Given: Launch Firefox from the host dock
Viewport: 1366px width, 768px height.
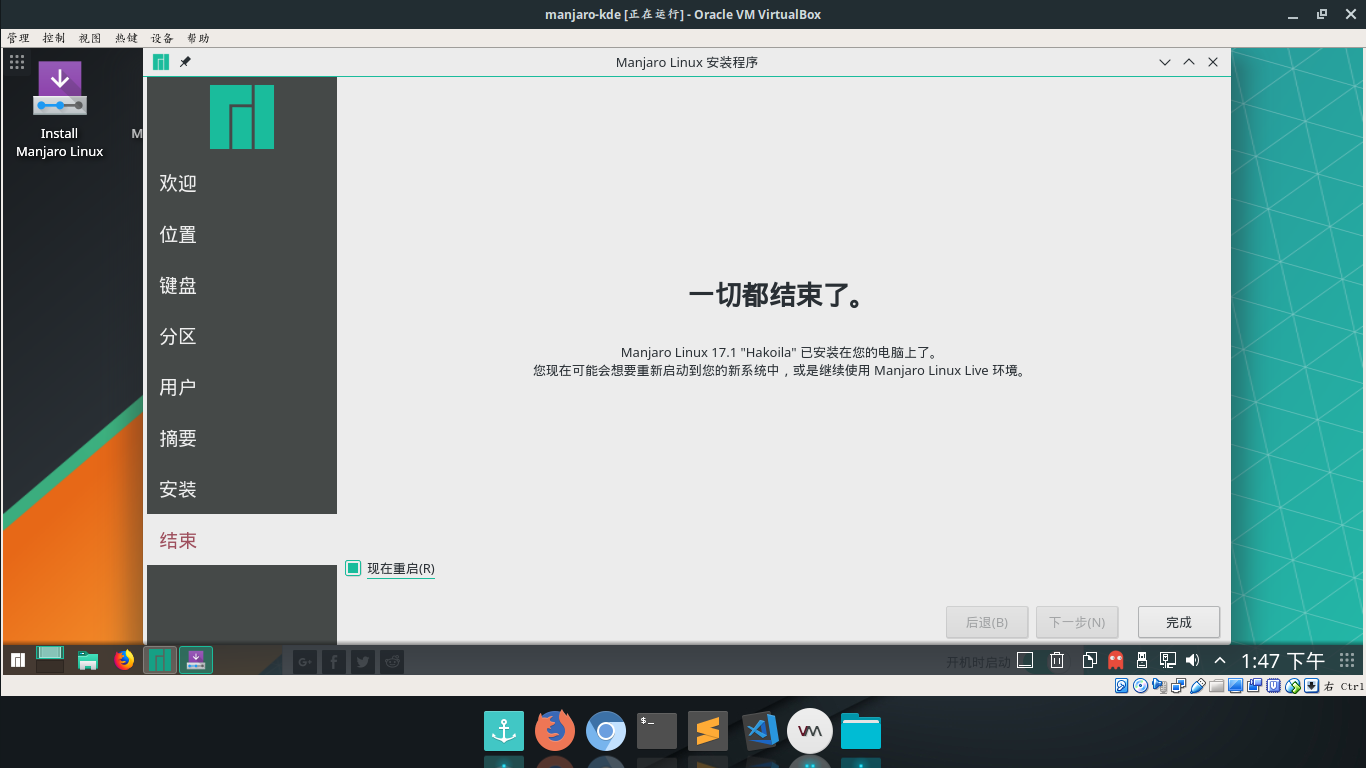Looking at the screenshot, I should pyautogui.click(x=555, y=731).
